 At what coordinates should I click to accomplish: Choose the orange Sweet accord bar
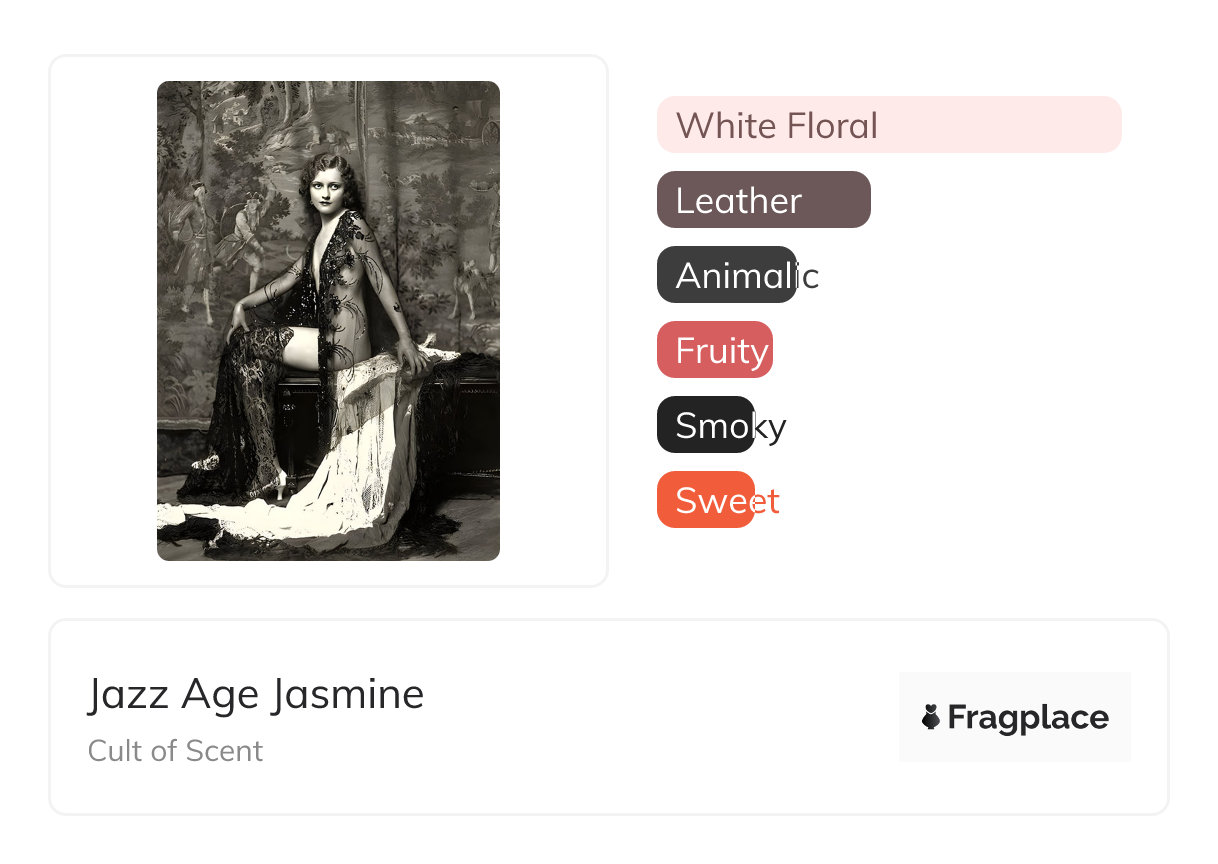[705, 500]
